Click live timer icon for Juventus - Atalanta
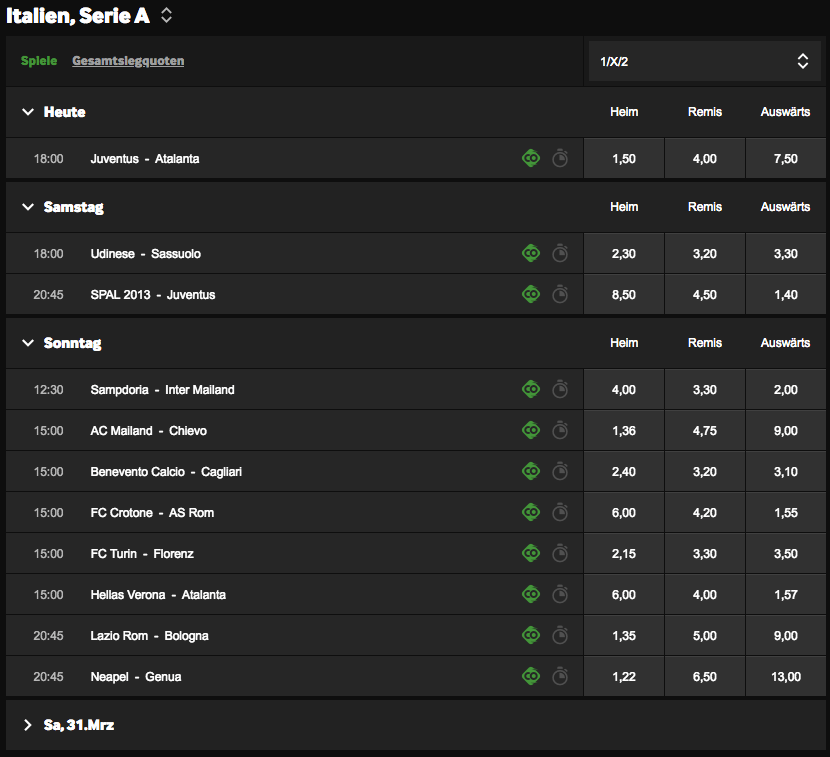Screen dimensions: 830x757 pyautogui.click(x=560, y=158)
